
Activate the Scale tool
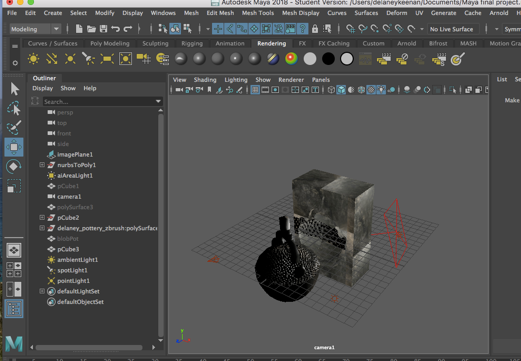click(x=14, y=186)
